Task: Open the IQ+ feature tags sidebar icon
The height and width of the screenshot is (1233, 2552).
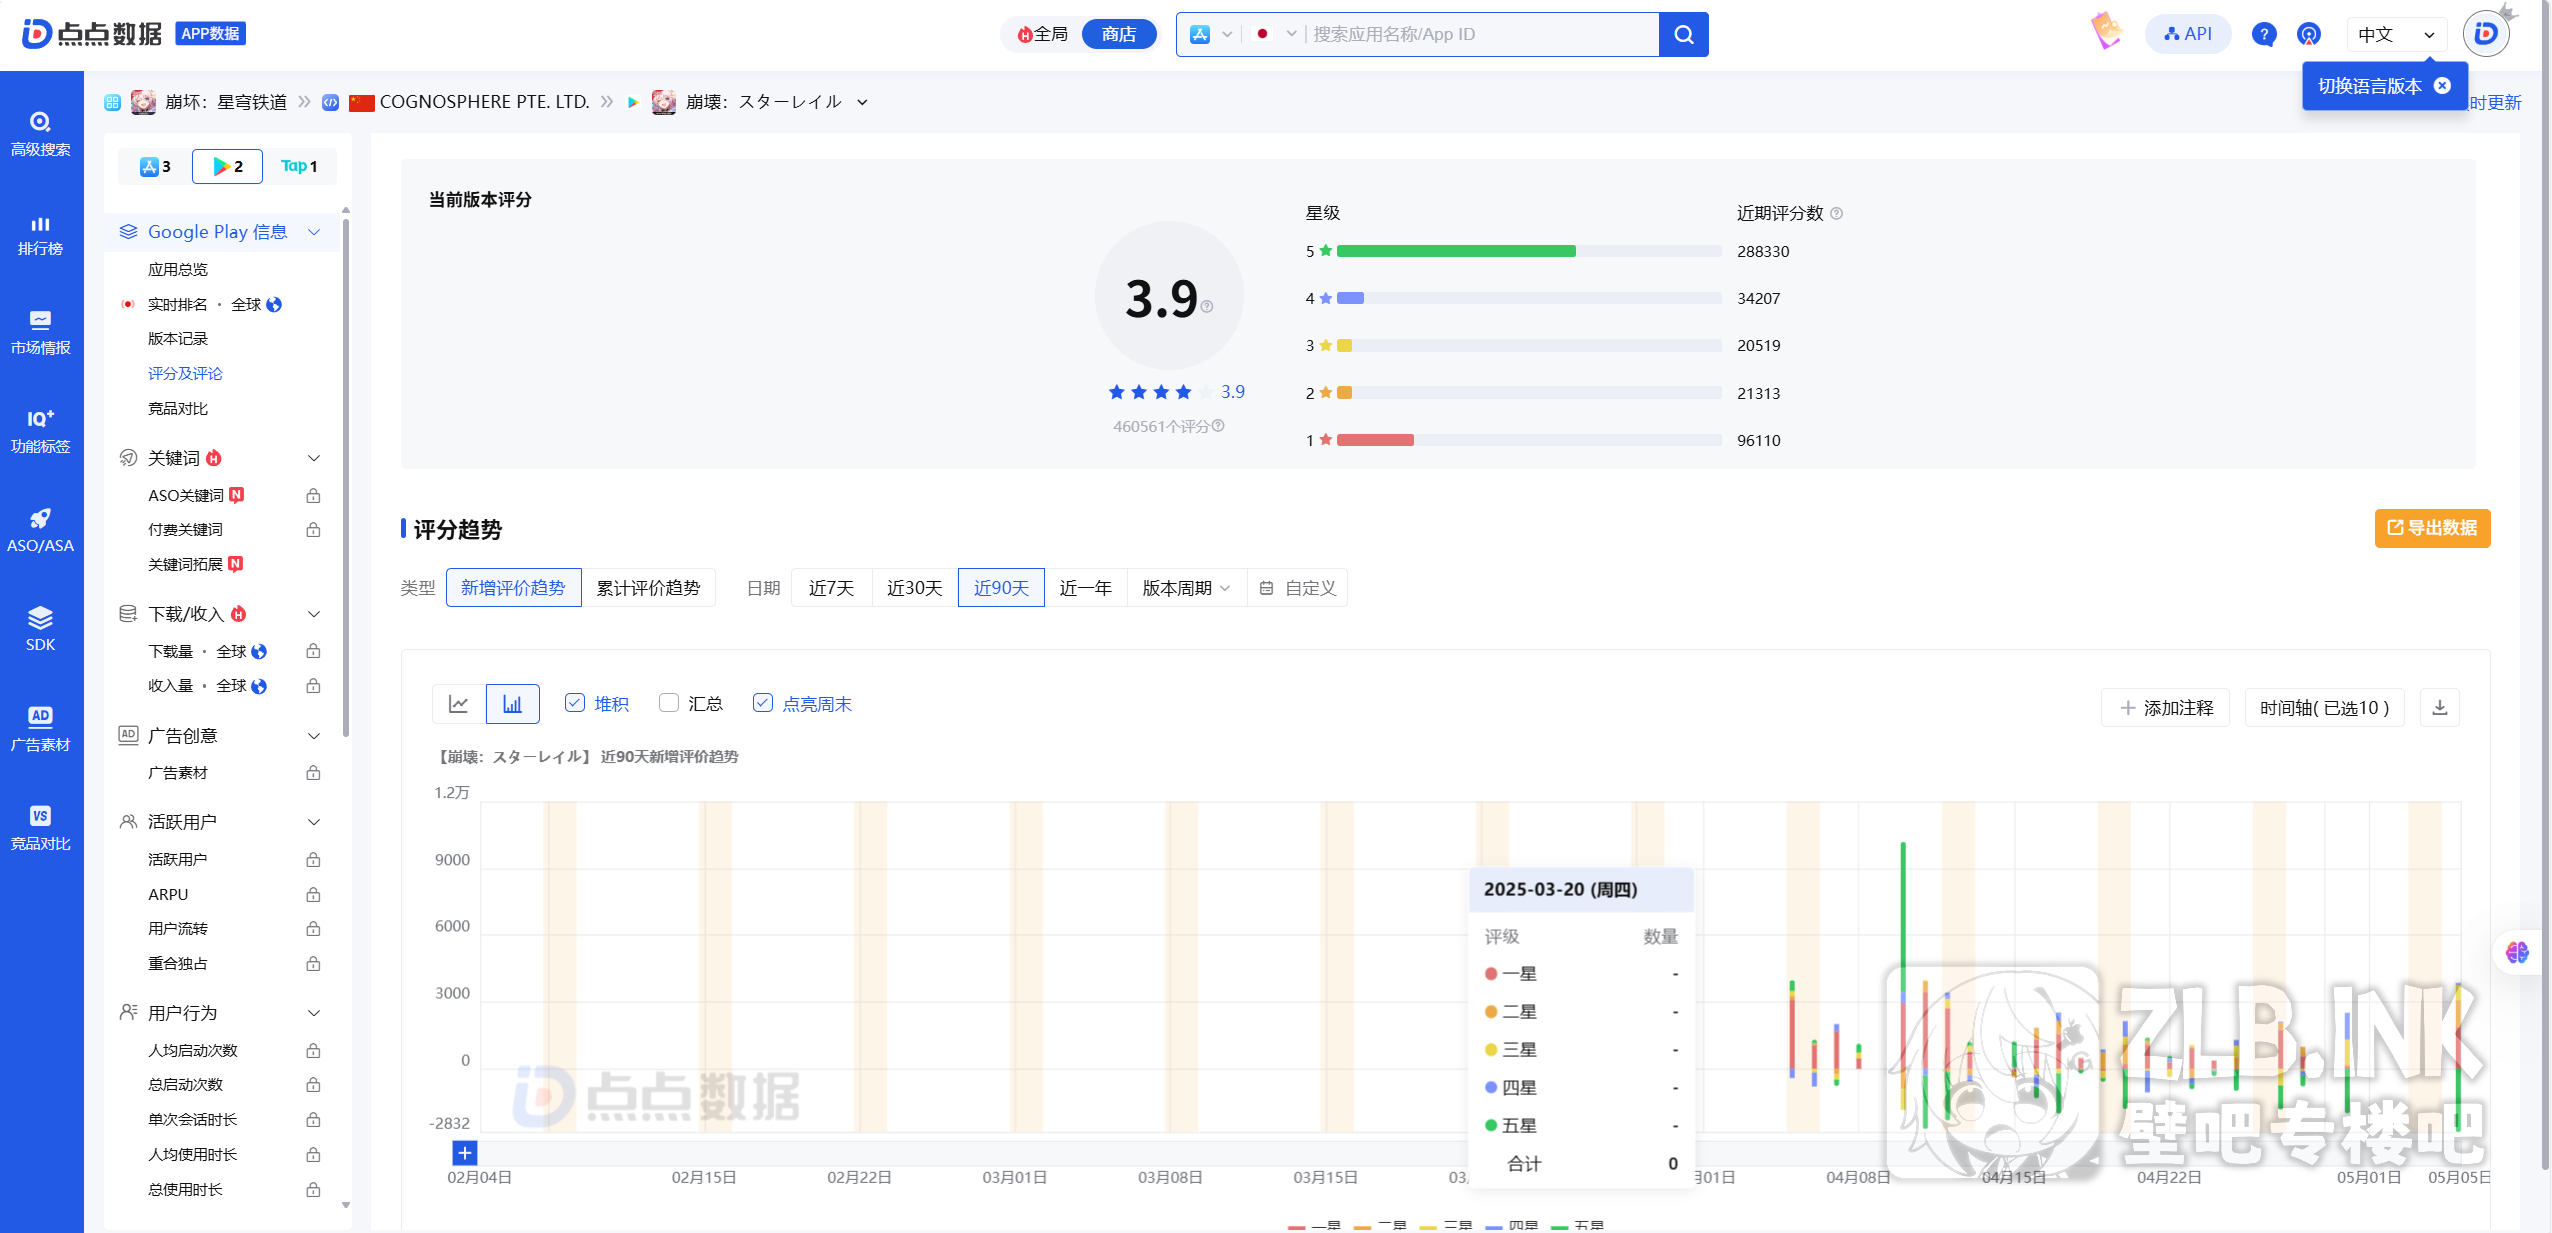Action: click(40, 432)
